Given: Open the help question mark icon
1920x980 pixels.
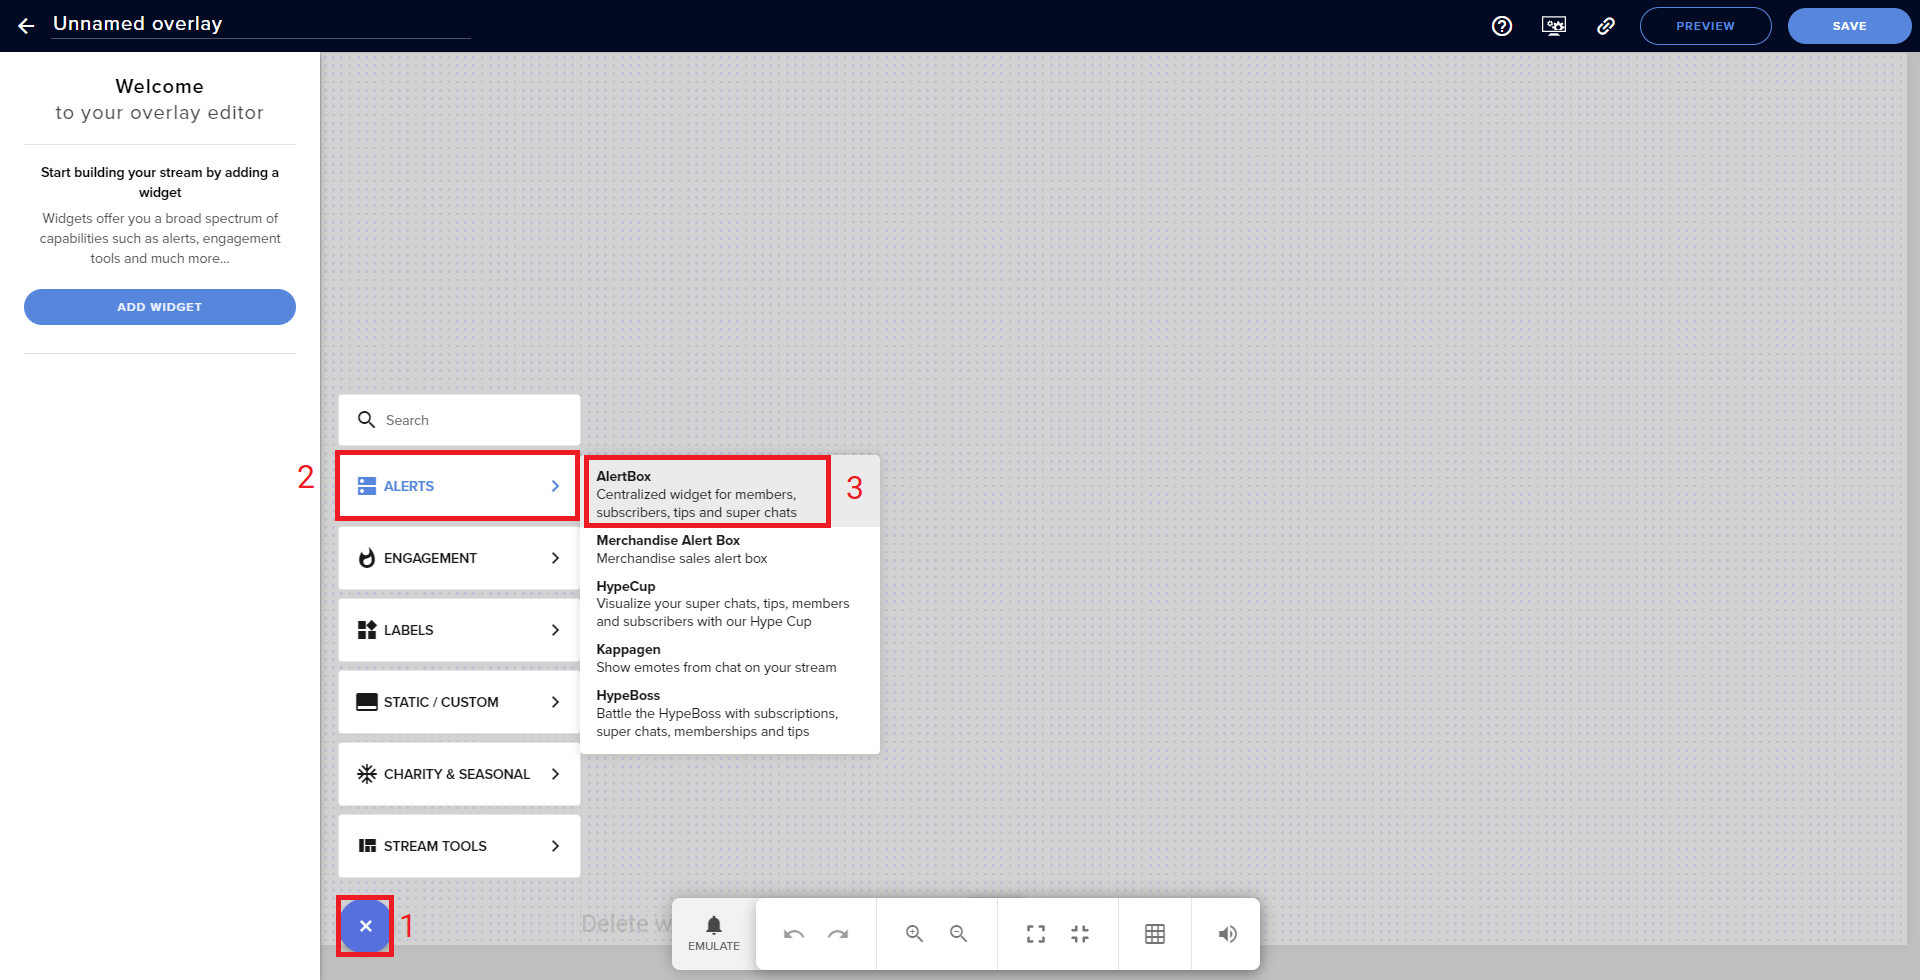Looking at the screenshot, I should (x=1502, y=26).
